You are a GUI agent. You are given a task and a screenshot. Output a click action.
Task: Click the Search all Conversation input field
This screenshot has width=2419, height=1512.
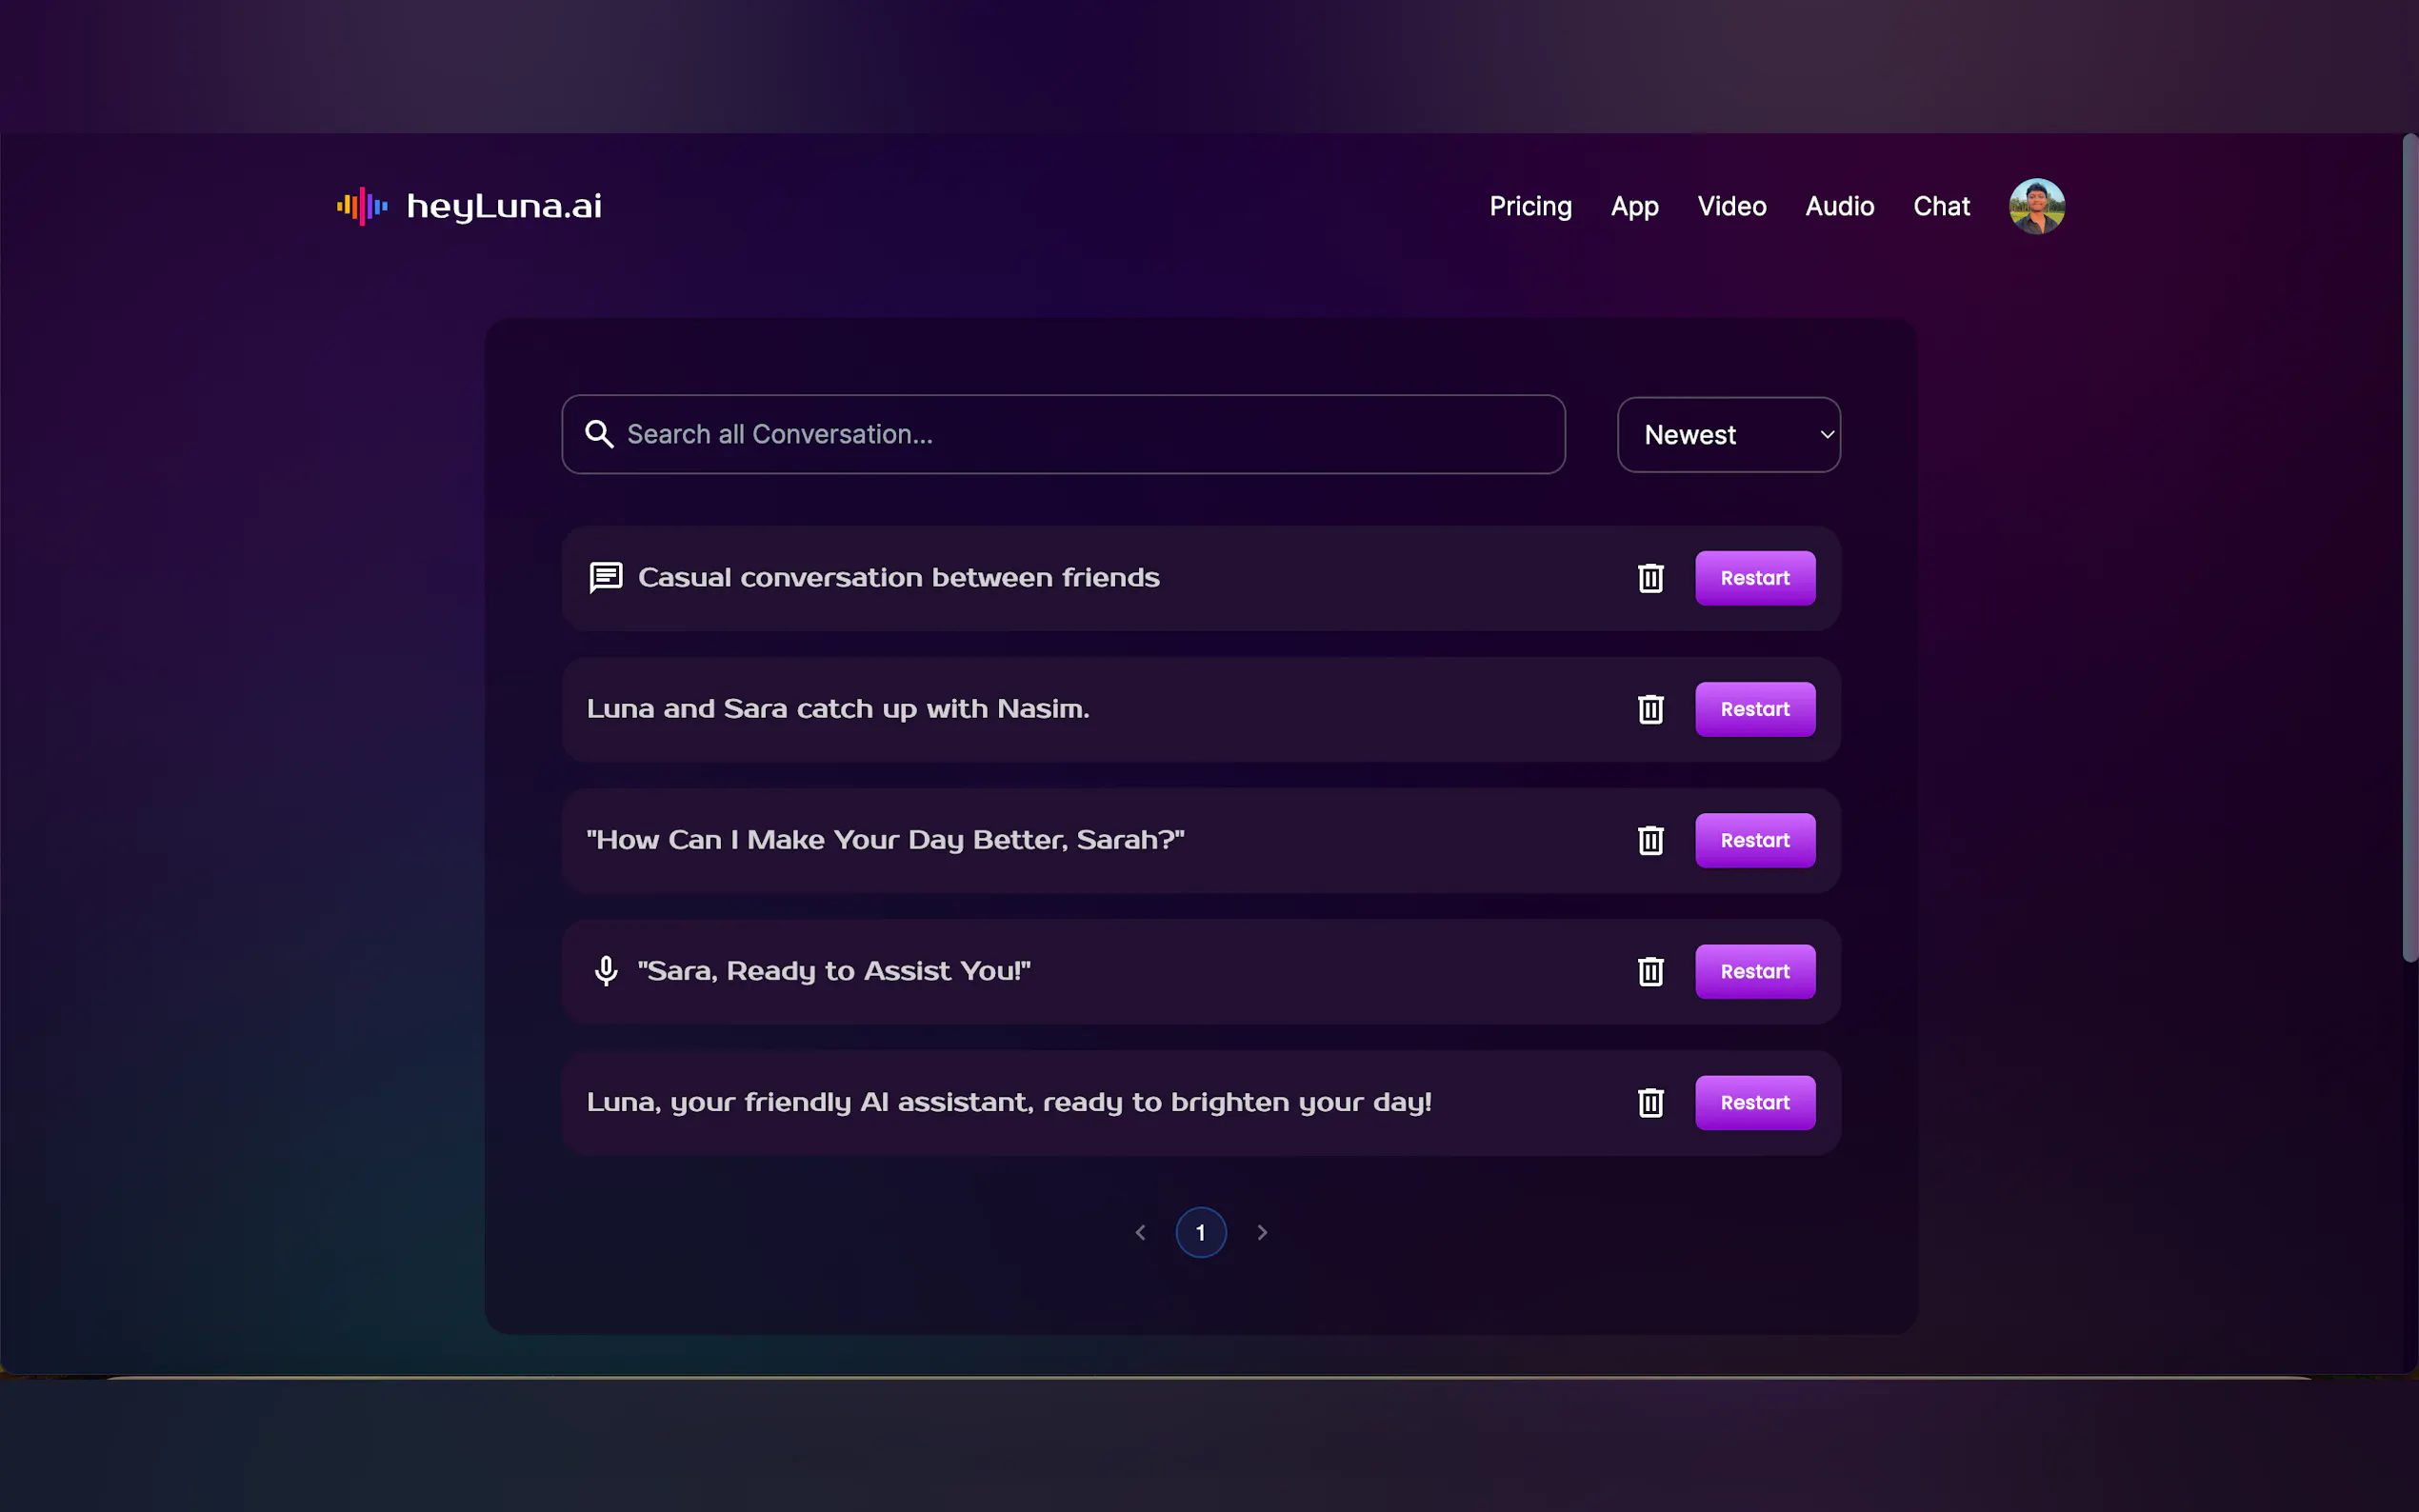[1080, 434]
